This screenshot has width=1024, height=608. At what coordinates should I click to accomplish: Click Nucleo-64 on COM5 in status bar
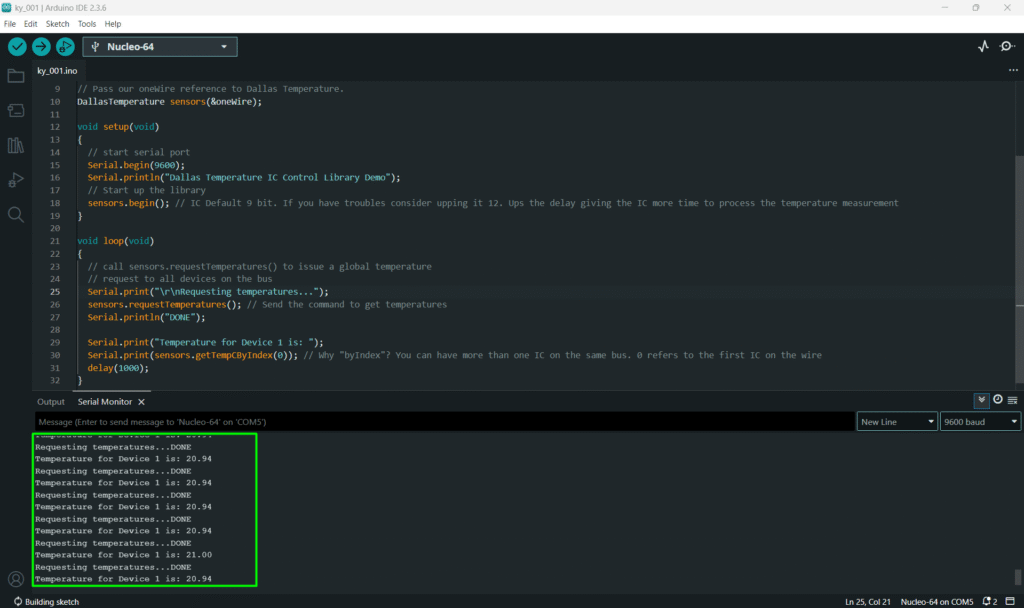pyautogui.click(x=936, y=601)
